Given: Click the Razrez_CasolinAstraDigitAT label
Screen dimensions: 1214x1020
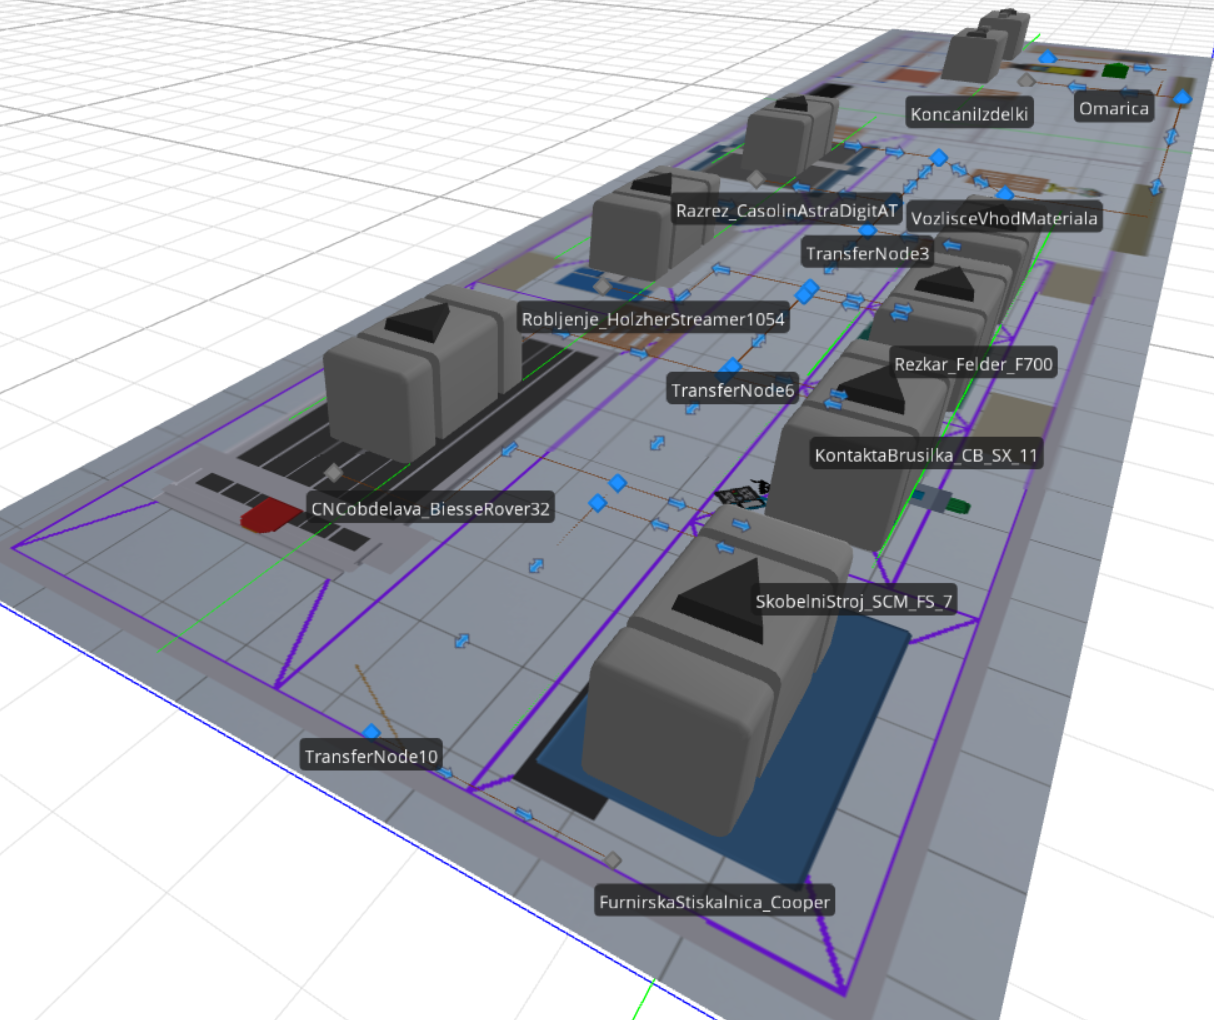Looking at the screenshot, I should [786, 211].
